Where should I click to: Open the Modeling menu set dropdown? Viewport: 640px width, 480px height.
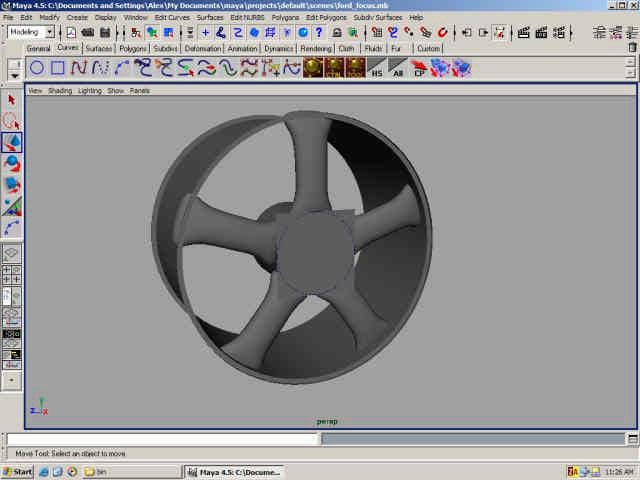click(31, 32)
